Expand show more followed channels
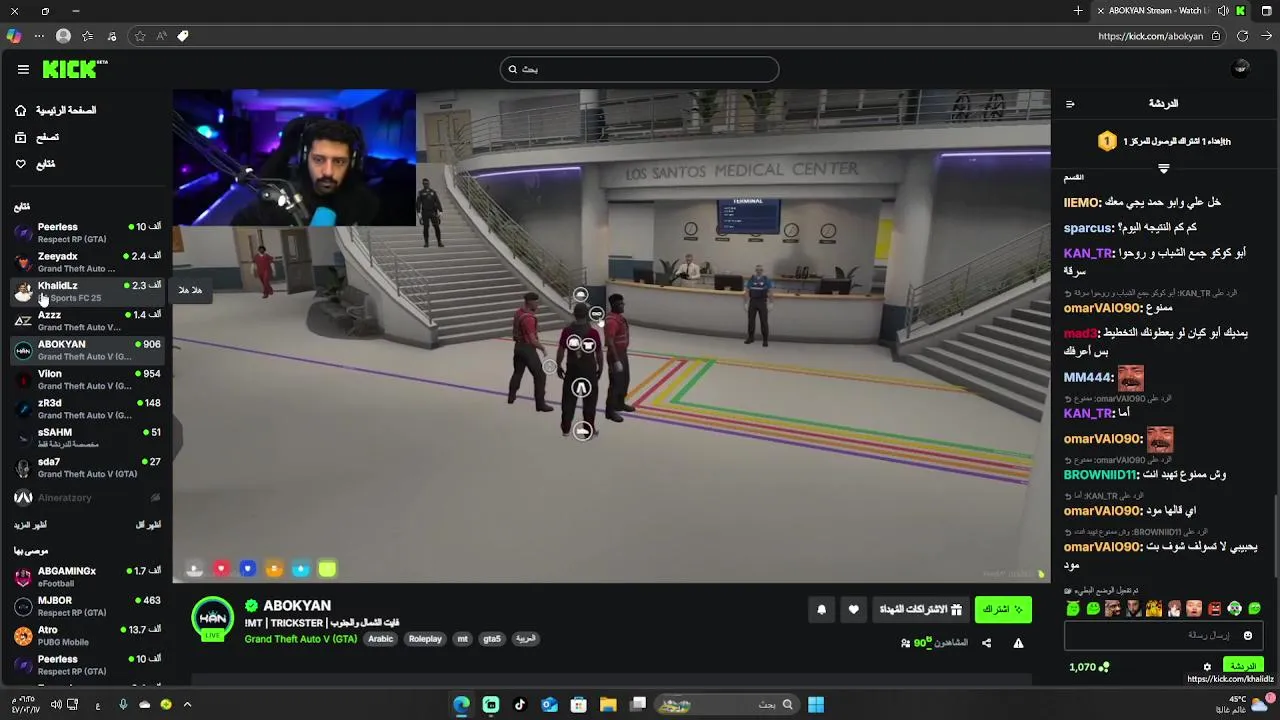 point(30,524)
